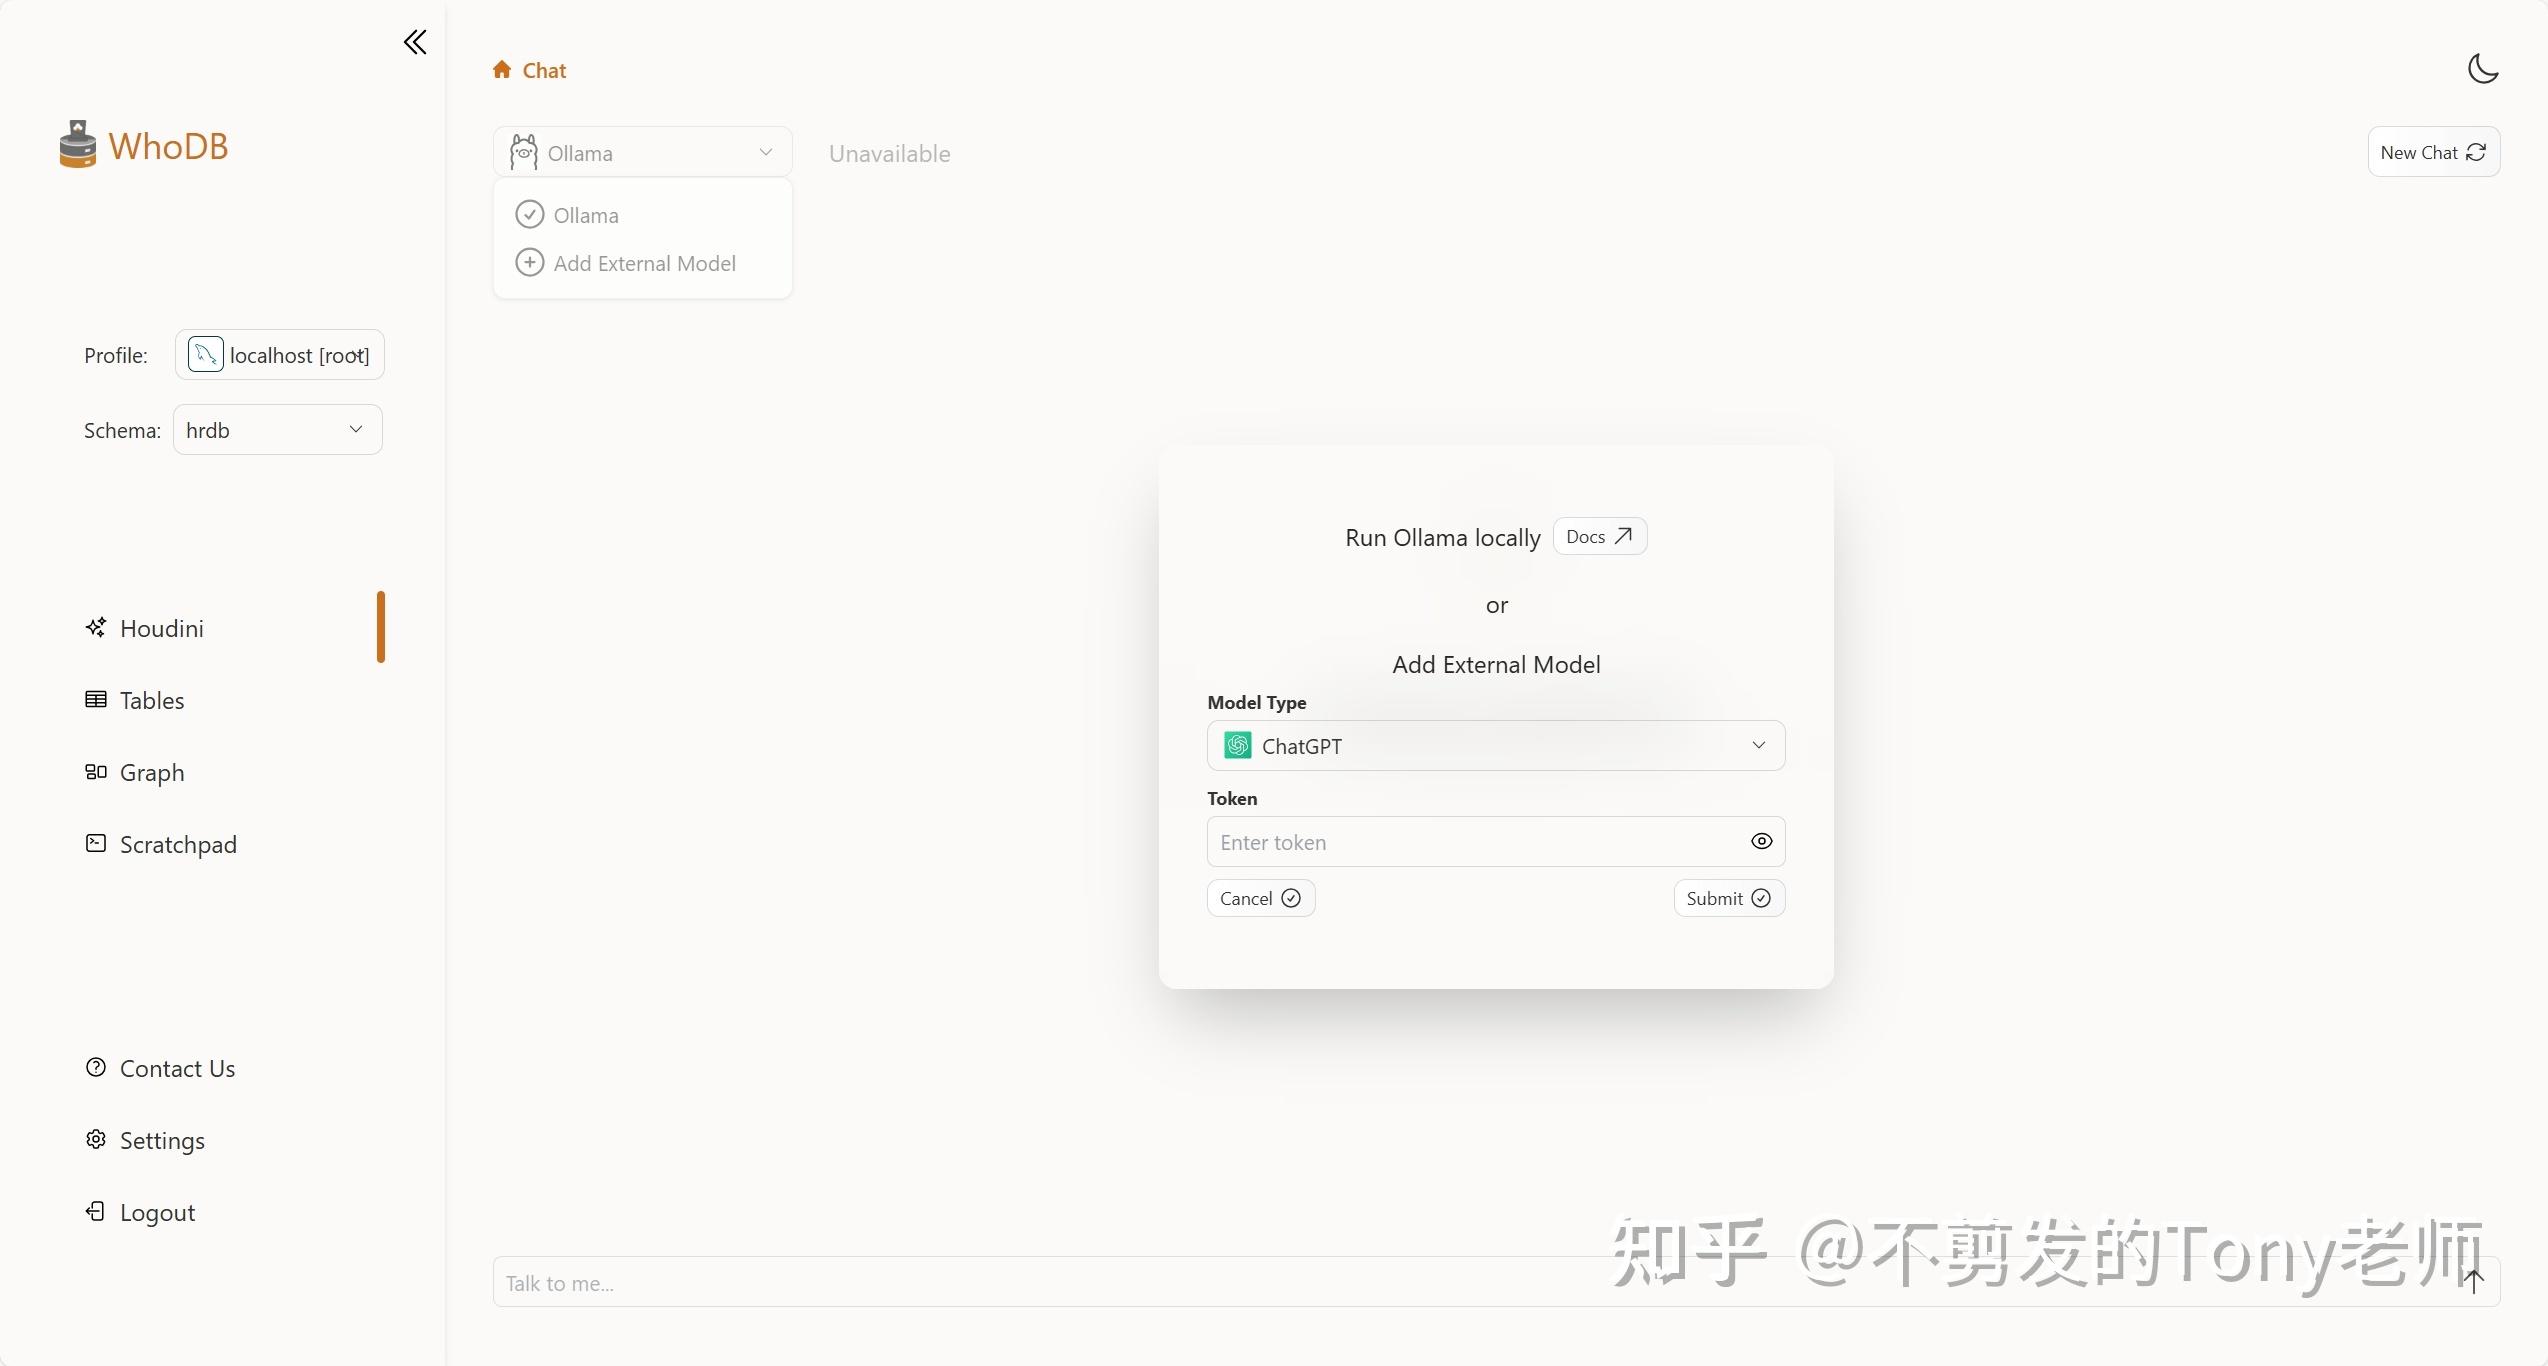Image resolution: width=2548 pixels, height=1366 pixels.
Task: Collapse the sidebar with double-chevron icon
Action: pos(415,42)
